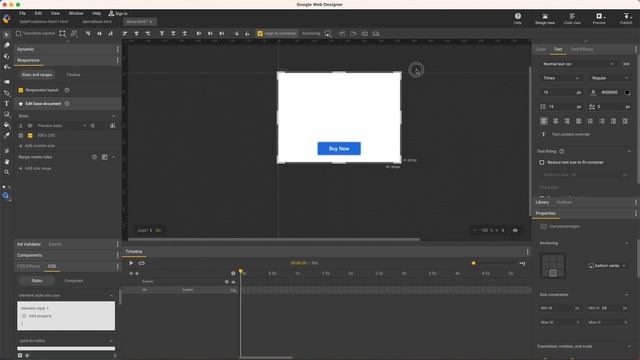Left-align text in Text panel
This screenshot has height=360, width=640.
click(x=544, y=121)
